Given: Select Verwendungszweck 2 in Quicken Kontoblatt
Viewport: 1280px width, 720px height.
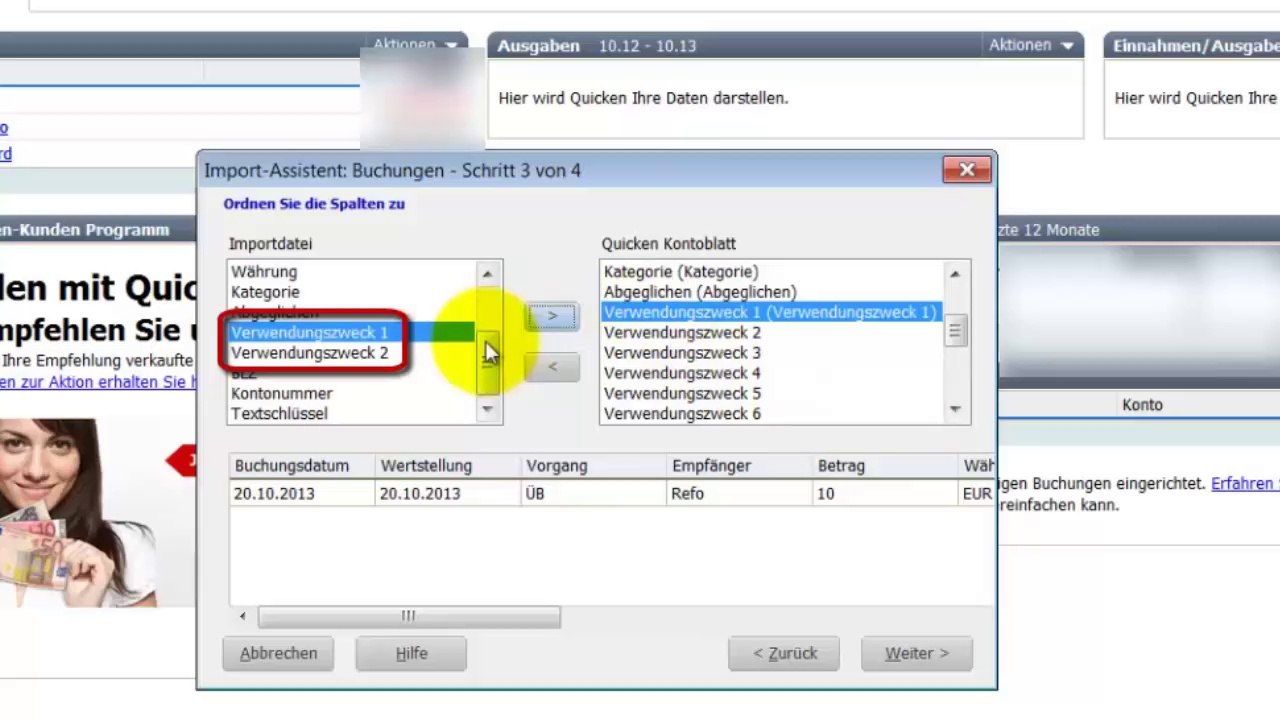Looking at the screenshot, I should tap(771, 332).
